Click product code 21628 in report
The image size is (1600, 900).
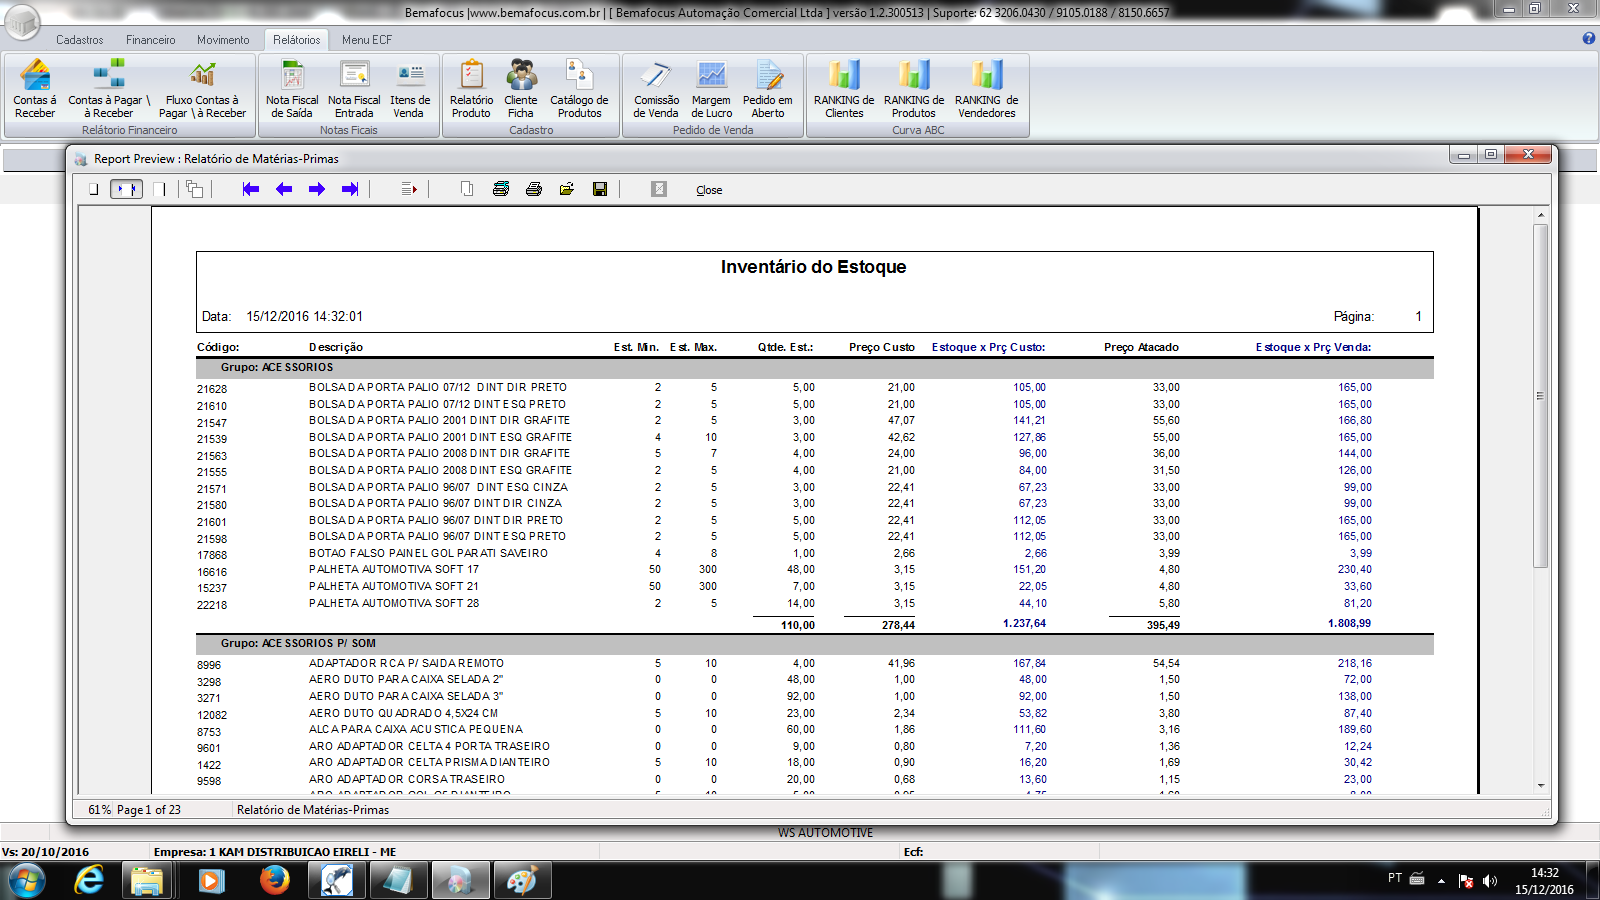(212, 389)
